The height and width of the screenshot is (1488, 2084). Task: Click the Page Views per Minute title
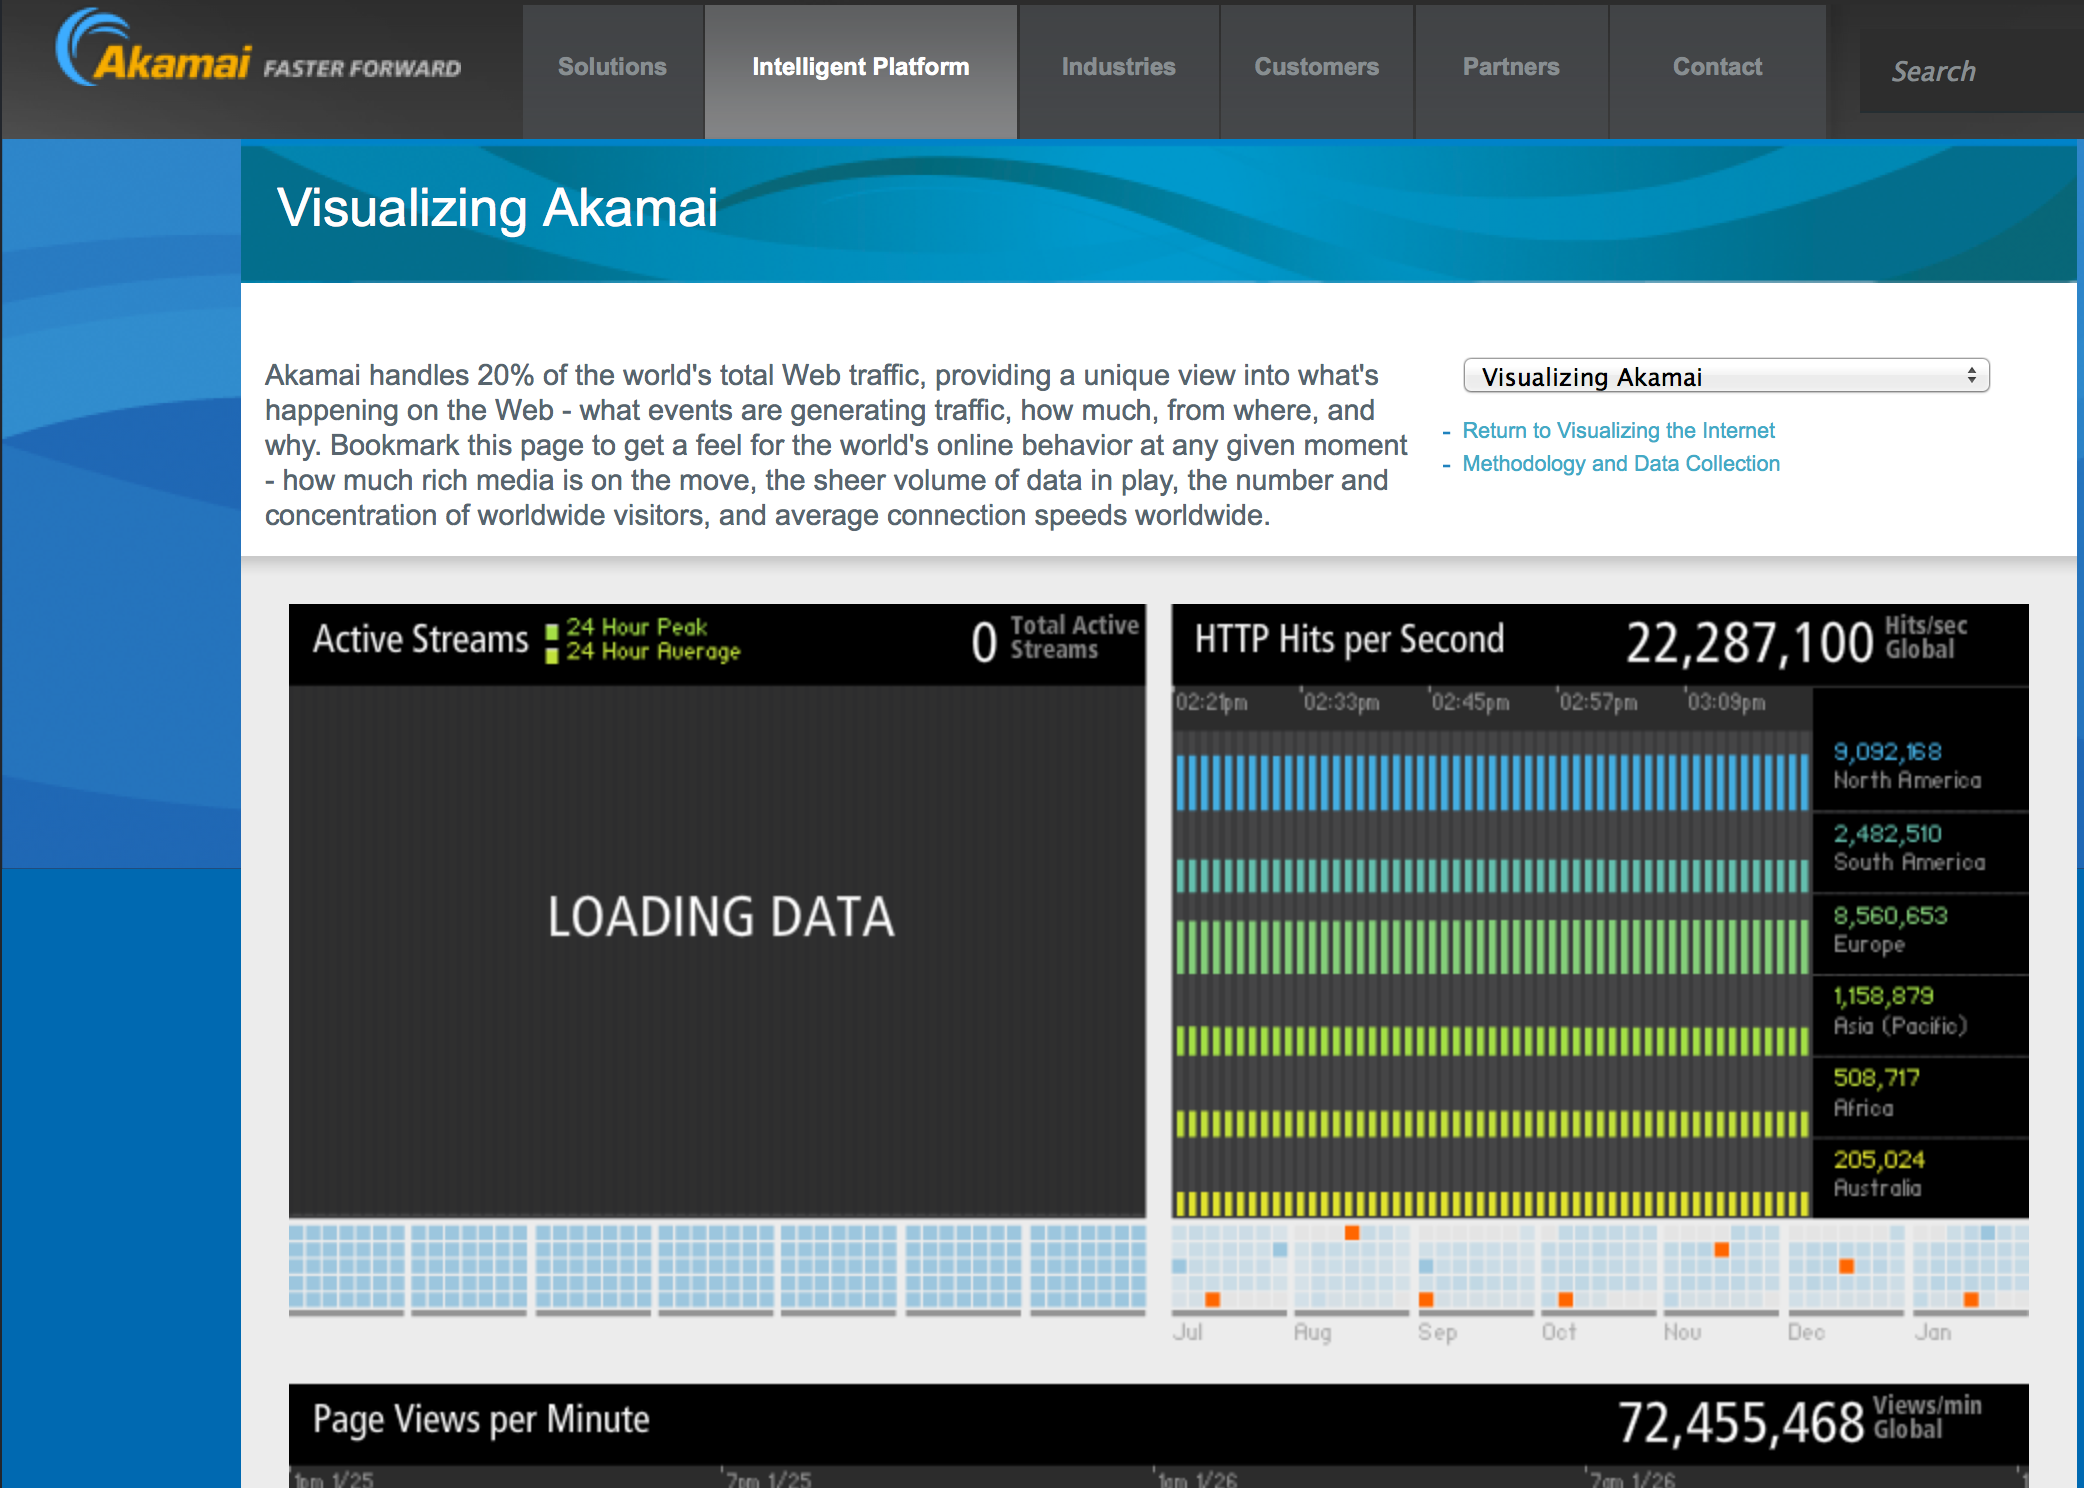[481, 1419]
